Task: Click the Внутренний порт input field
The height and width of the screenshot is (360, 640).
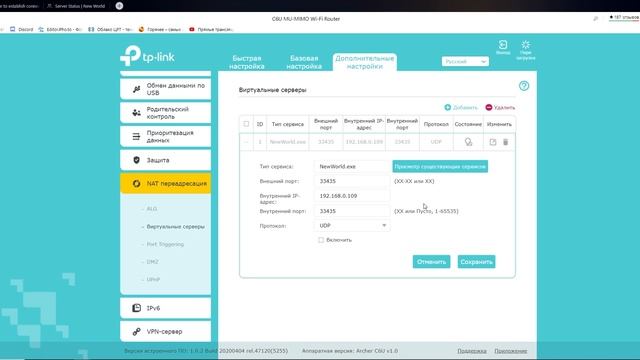Action: [352, 211]
